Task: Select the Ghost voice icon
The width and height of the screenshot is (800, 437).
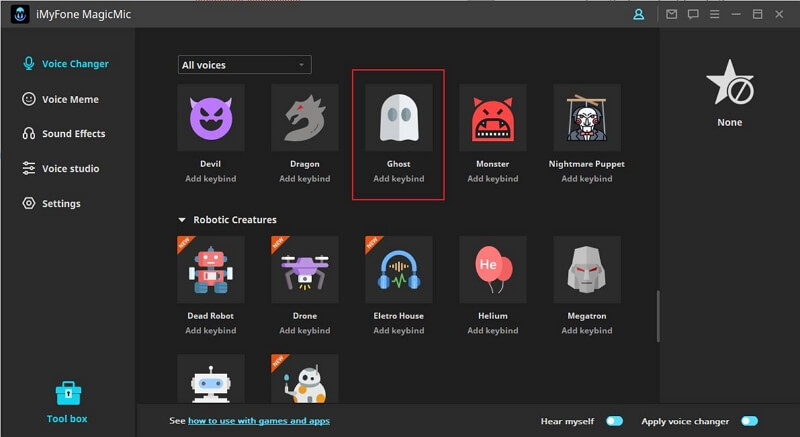Action: pos(399,118)
